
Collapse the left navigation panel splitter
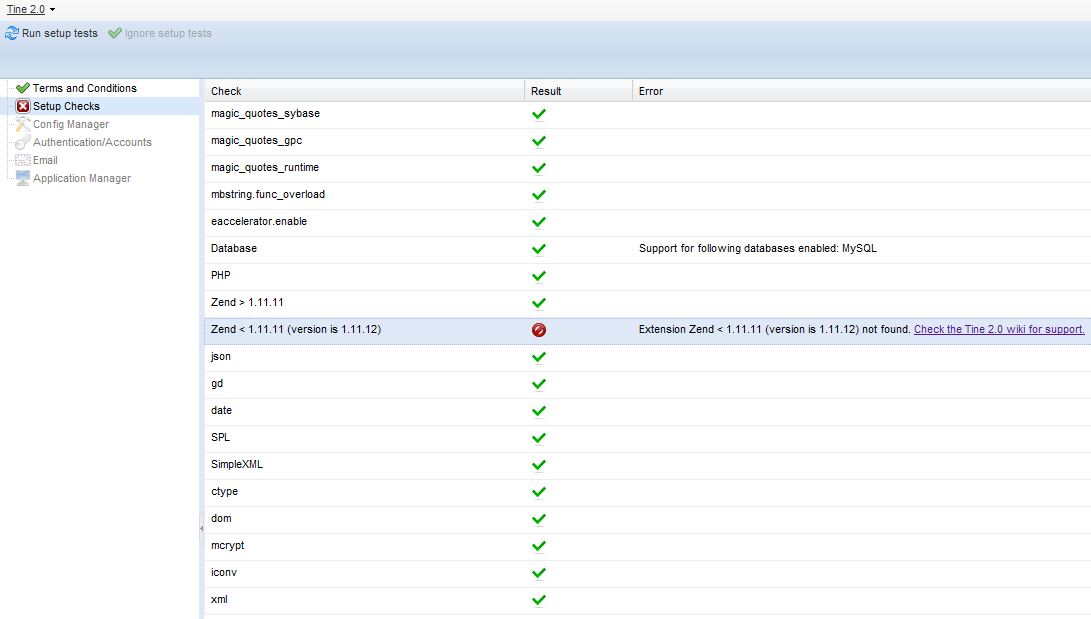[x=201, y=528]
